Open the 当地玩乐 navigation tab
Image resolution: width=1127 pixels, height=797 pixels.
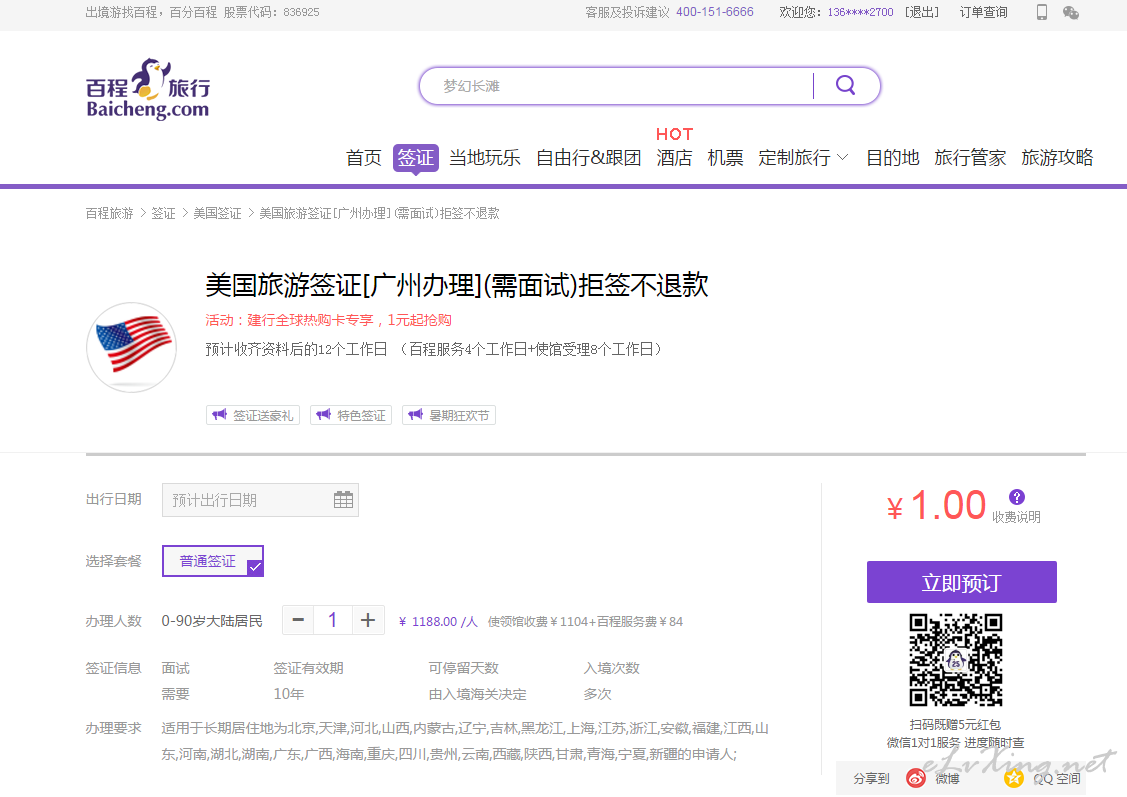484,158
